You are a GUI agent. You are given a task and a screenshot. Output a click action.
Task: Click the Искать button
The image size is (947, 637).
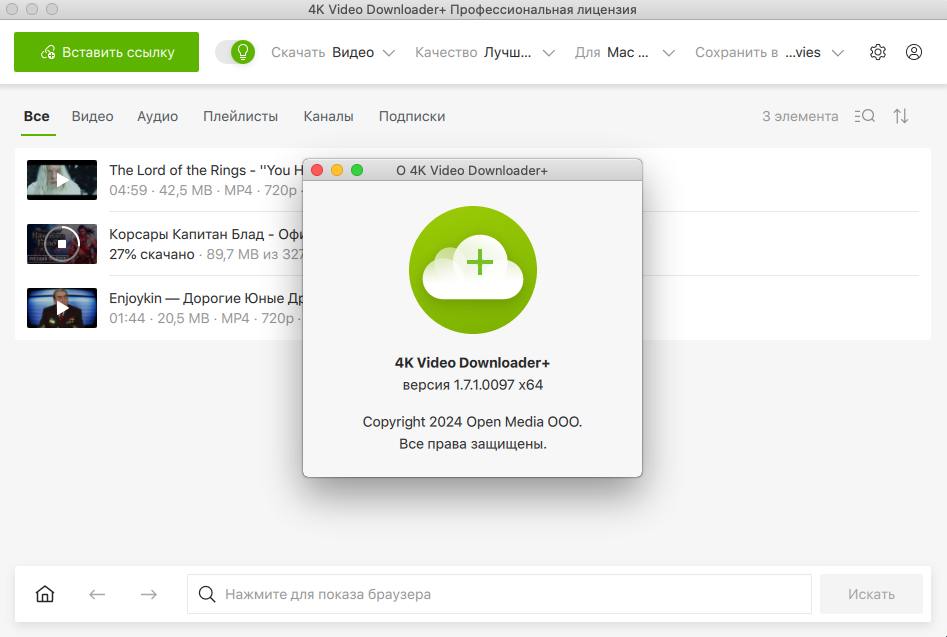click(x=871, y=594)
